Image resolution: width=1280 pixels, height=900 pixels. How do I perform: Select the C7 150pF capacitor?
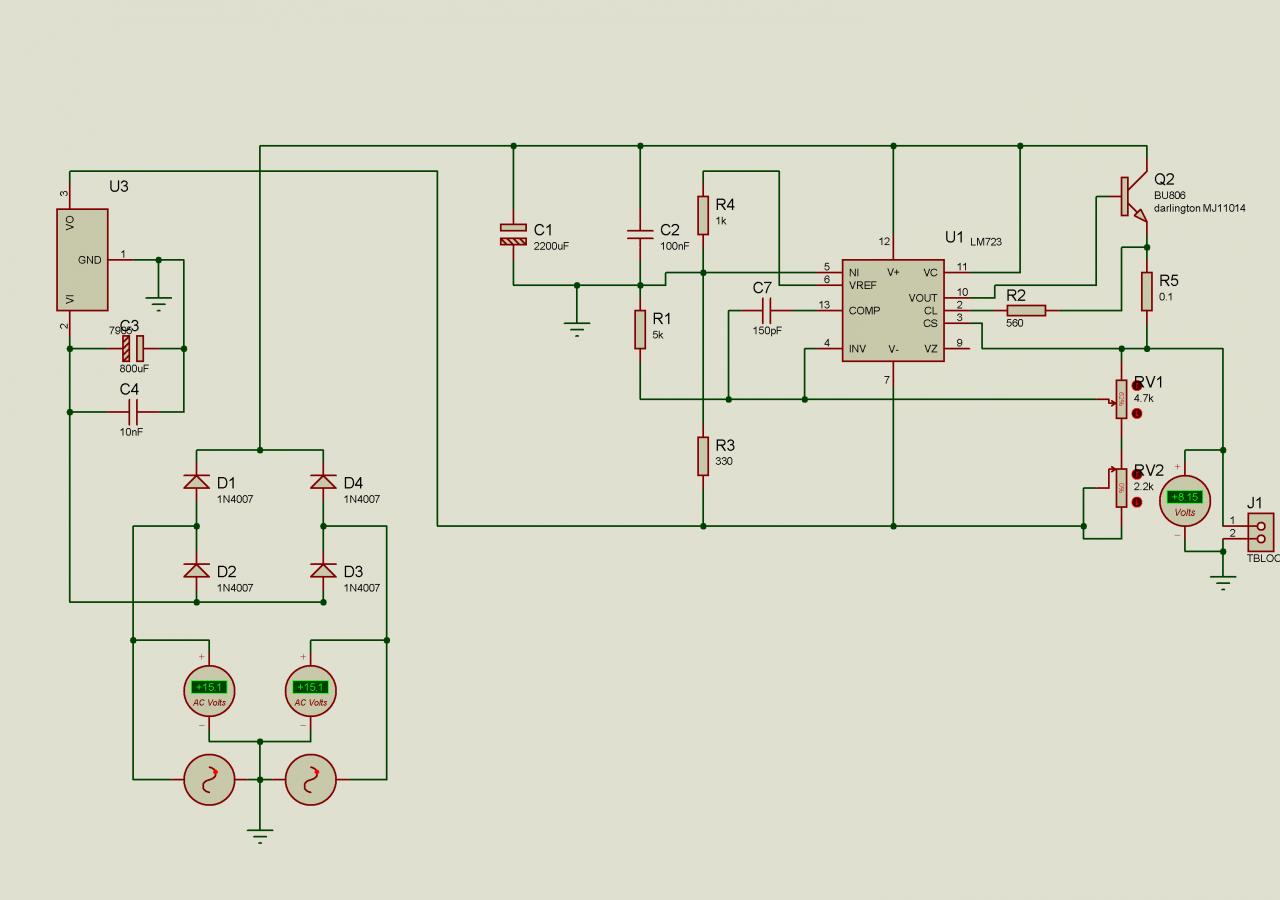pyautogui.click(x=767, y=310)
